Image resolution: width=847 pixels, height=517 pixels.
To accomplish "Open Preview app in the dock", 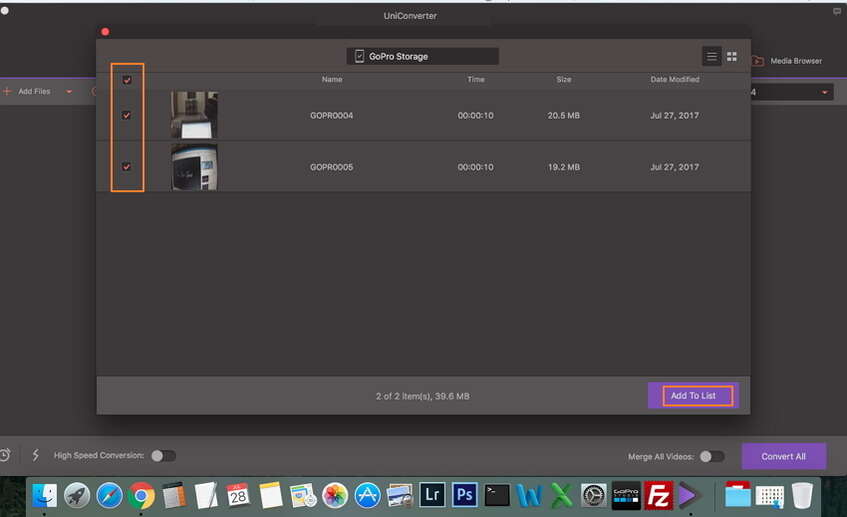I will [400, 495].
